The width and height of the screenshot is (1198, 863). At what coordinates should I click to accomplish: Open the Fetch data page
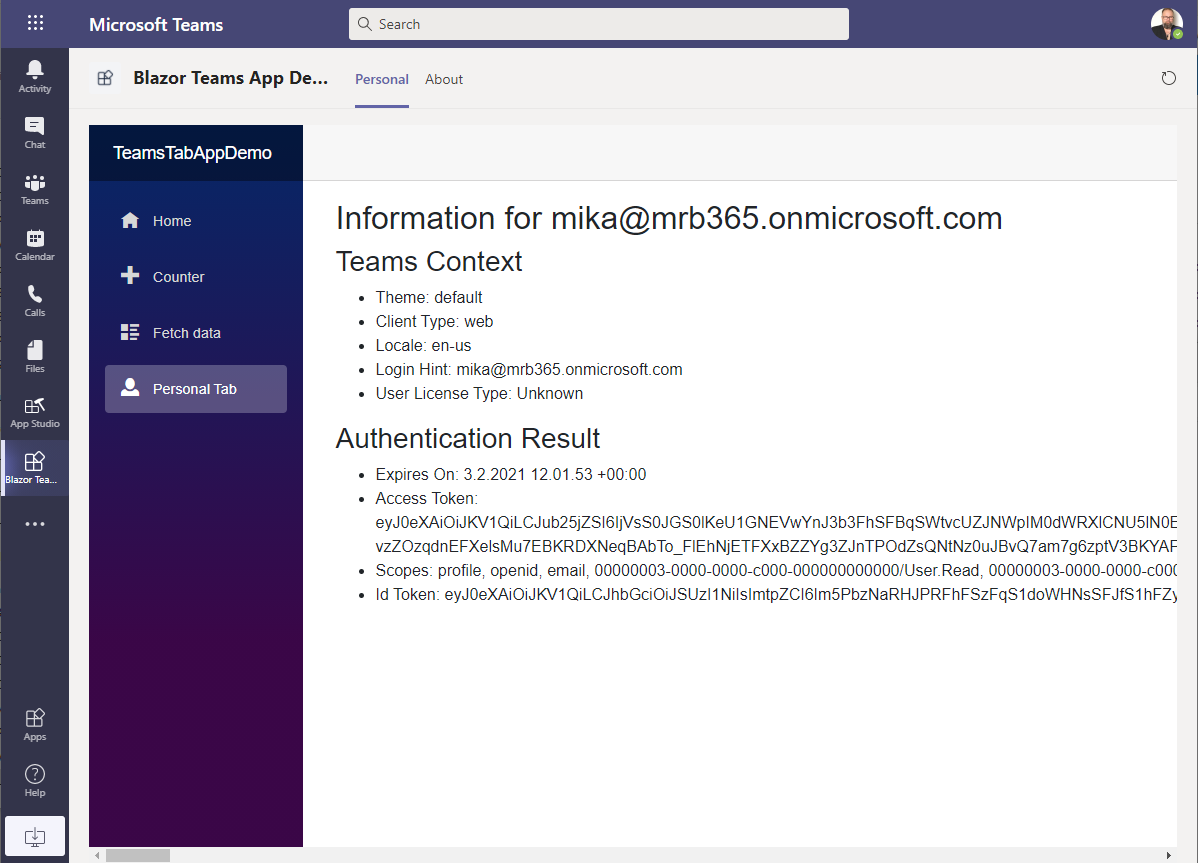(x=196, y=333)
